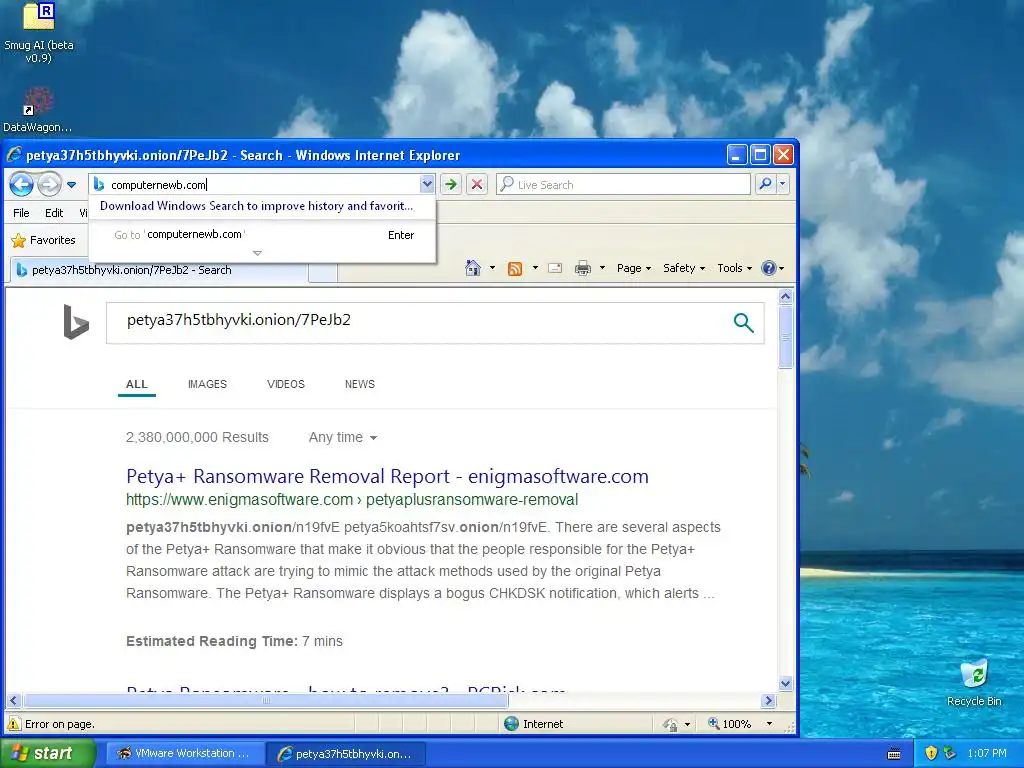Click the Help question mark icon
This screenshot has height=768, width=1024.
[x=769, y=268]
